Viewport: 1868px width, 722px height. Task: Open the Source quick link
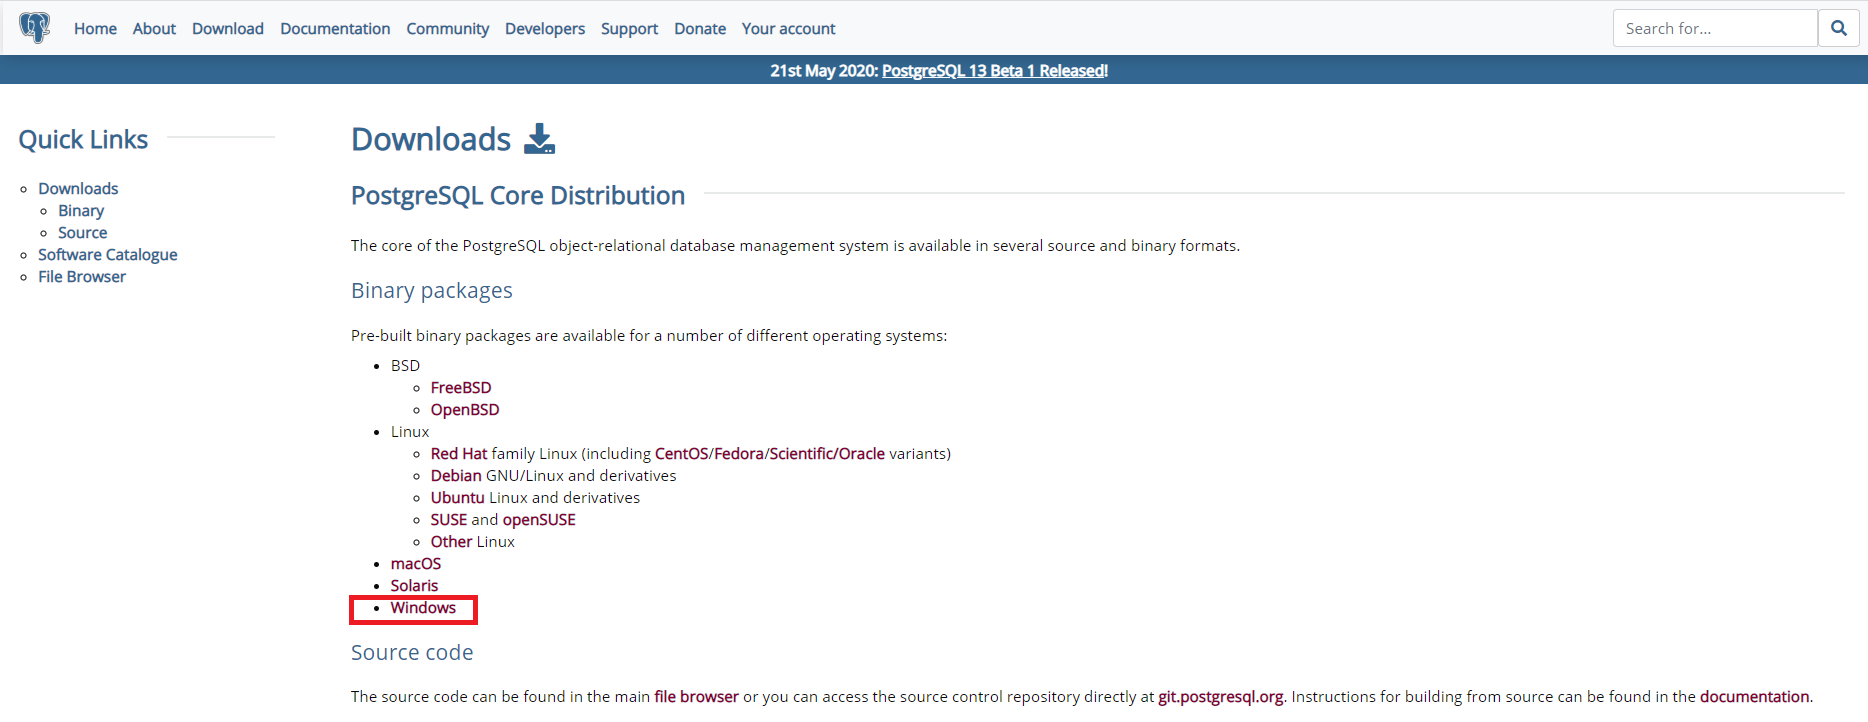tap(83, 233)
